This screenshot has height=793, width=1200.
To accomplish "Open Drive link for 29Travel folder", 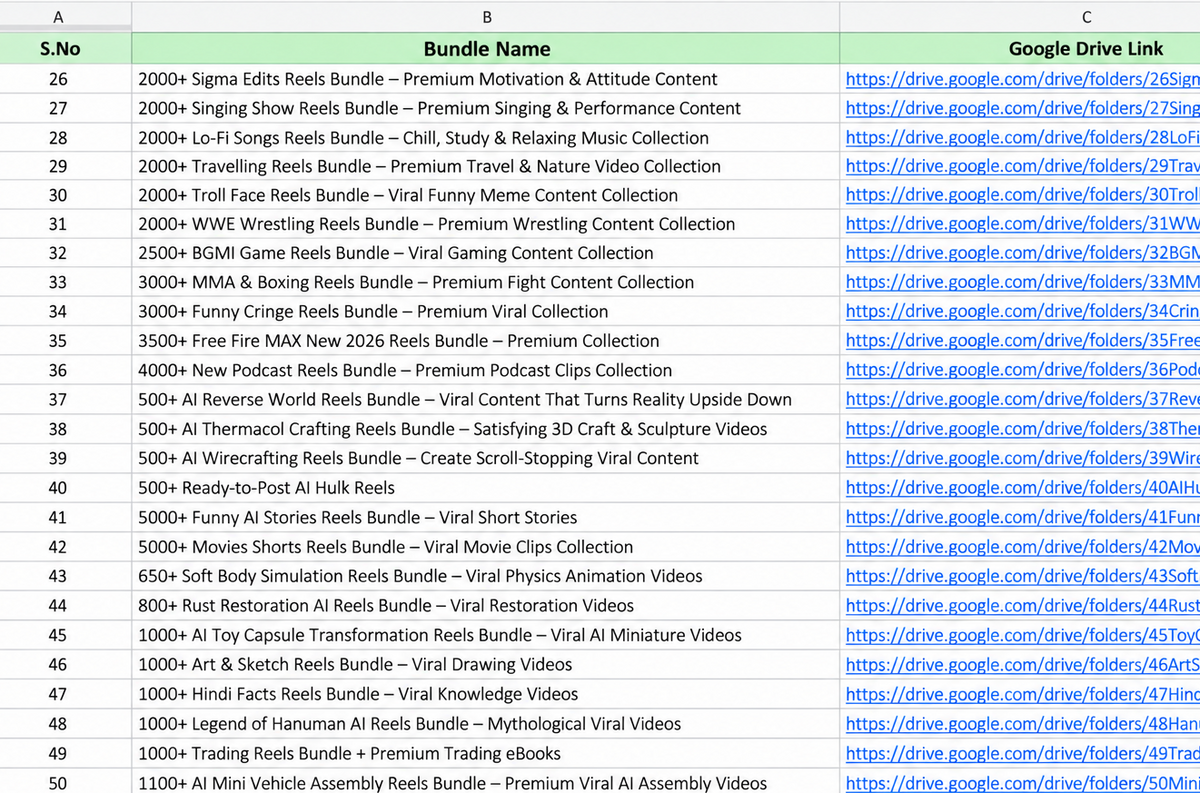I will pyautogui.click(x=1022, y=166).
